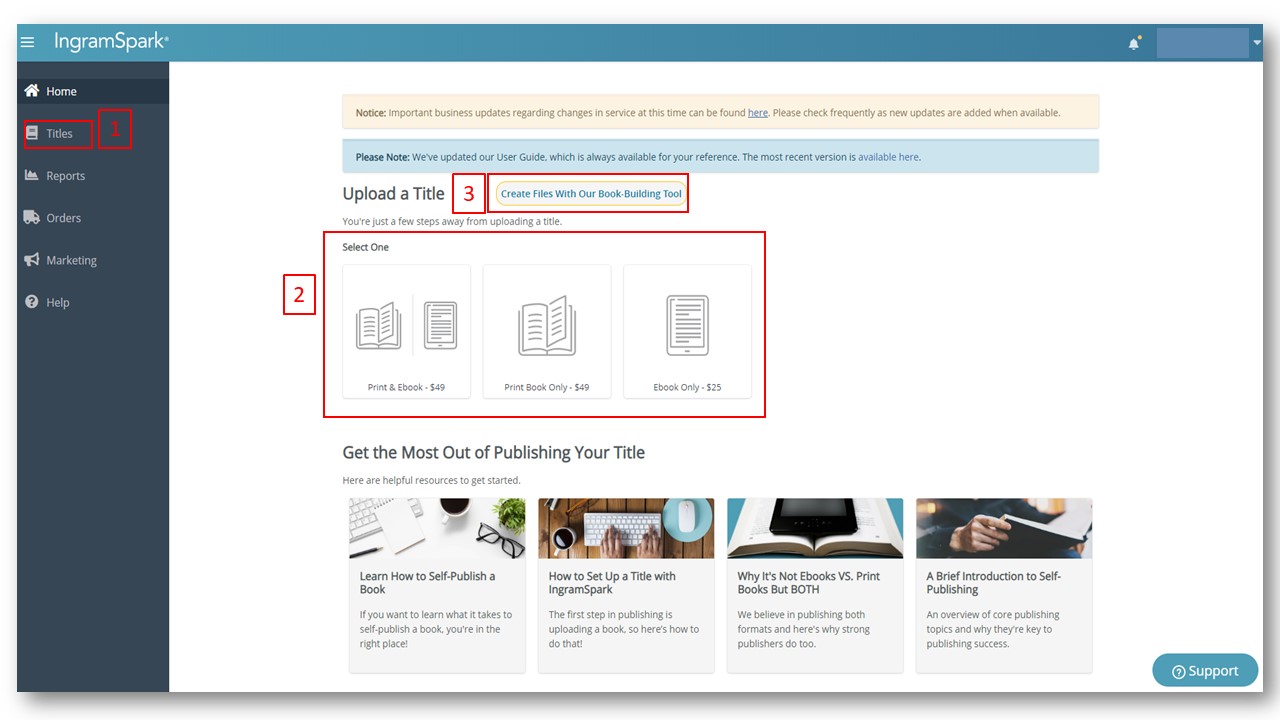Click 'How to Set Up a Title with IngramSpark'
Viewport: 1280px width, 720px height.
click(612, 583)
